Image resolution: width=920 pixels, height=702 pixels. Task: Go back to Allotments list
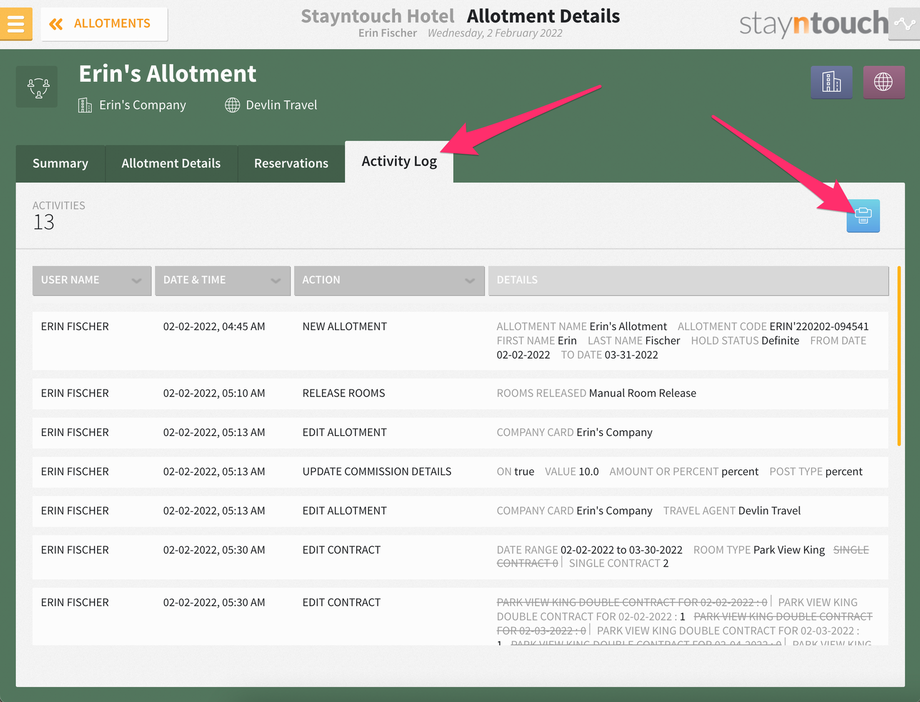pyautogui.click(x=104, y=24)
